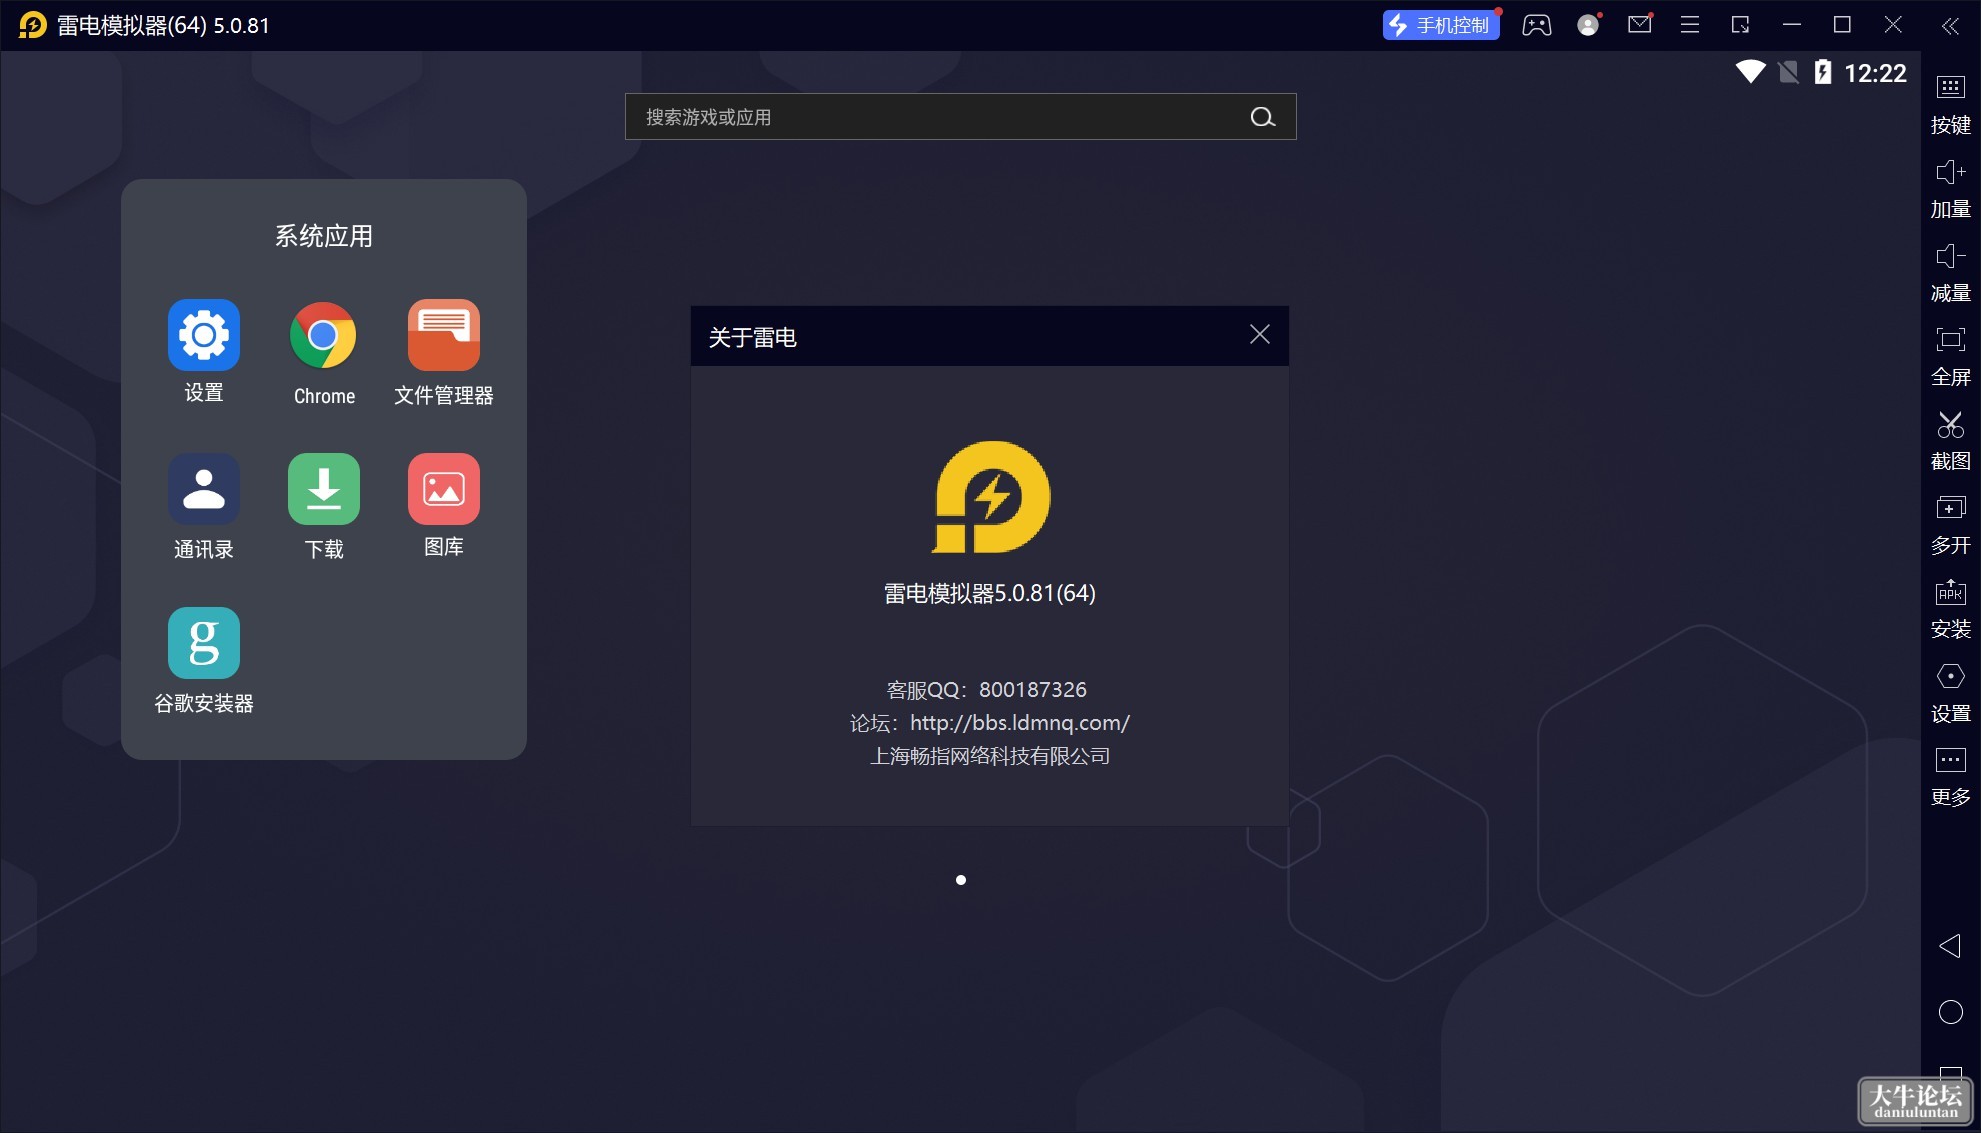This screenshot has width=1981, height=1133.
Task: Click the search magnifier icon
Action: coord(1263,117)
